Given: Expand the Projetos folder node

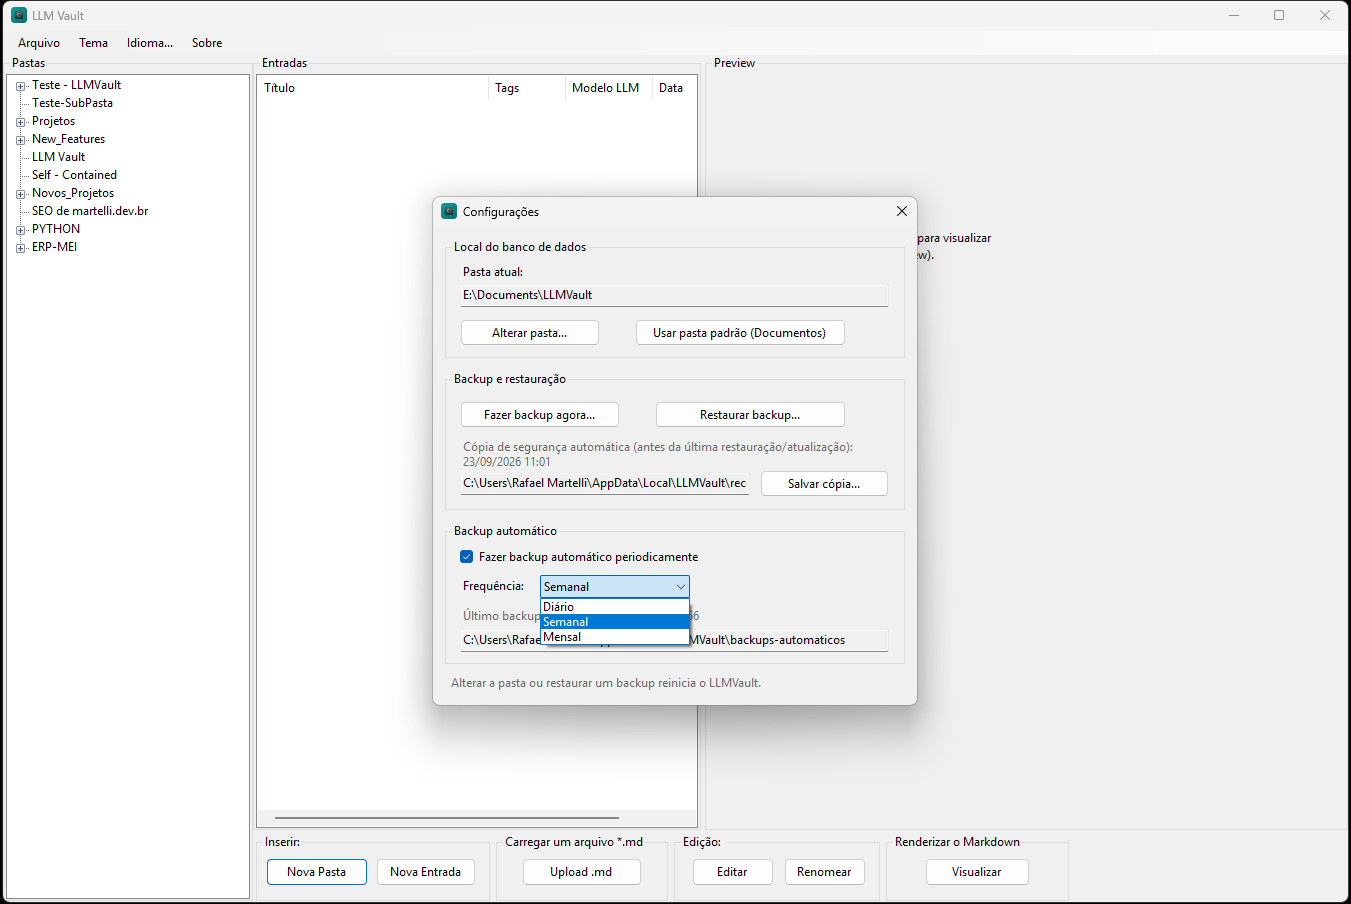Looking at the screenshot, I should [x=20, y=122].
